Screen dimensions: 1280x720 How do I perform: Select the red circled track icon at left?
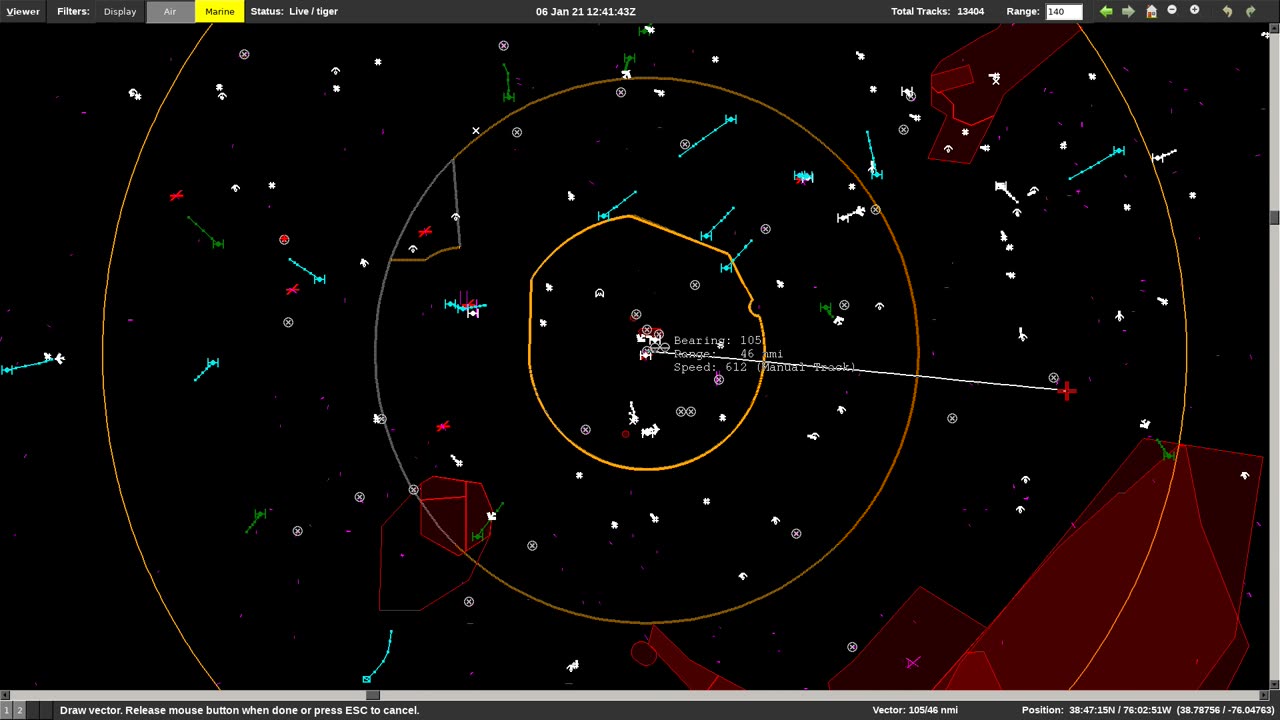284,240
